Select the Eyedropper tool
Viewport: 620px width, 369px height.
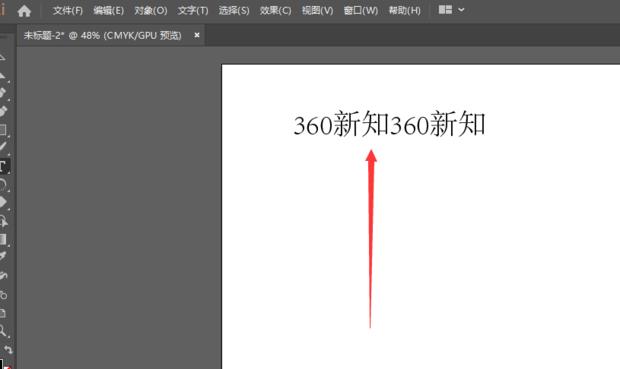pos(3,256)
